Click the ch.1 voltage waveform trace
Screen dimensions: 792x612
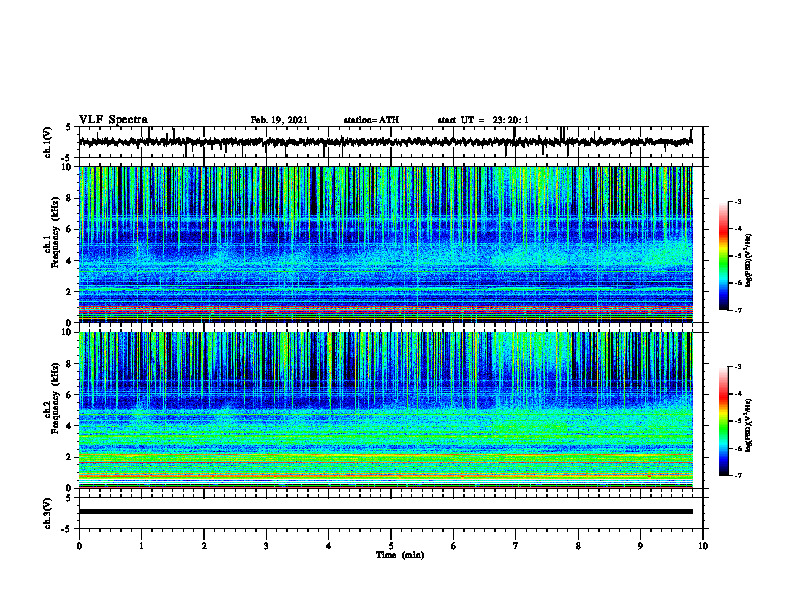[386, 142]
